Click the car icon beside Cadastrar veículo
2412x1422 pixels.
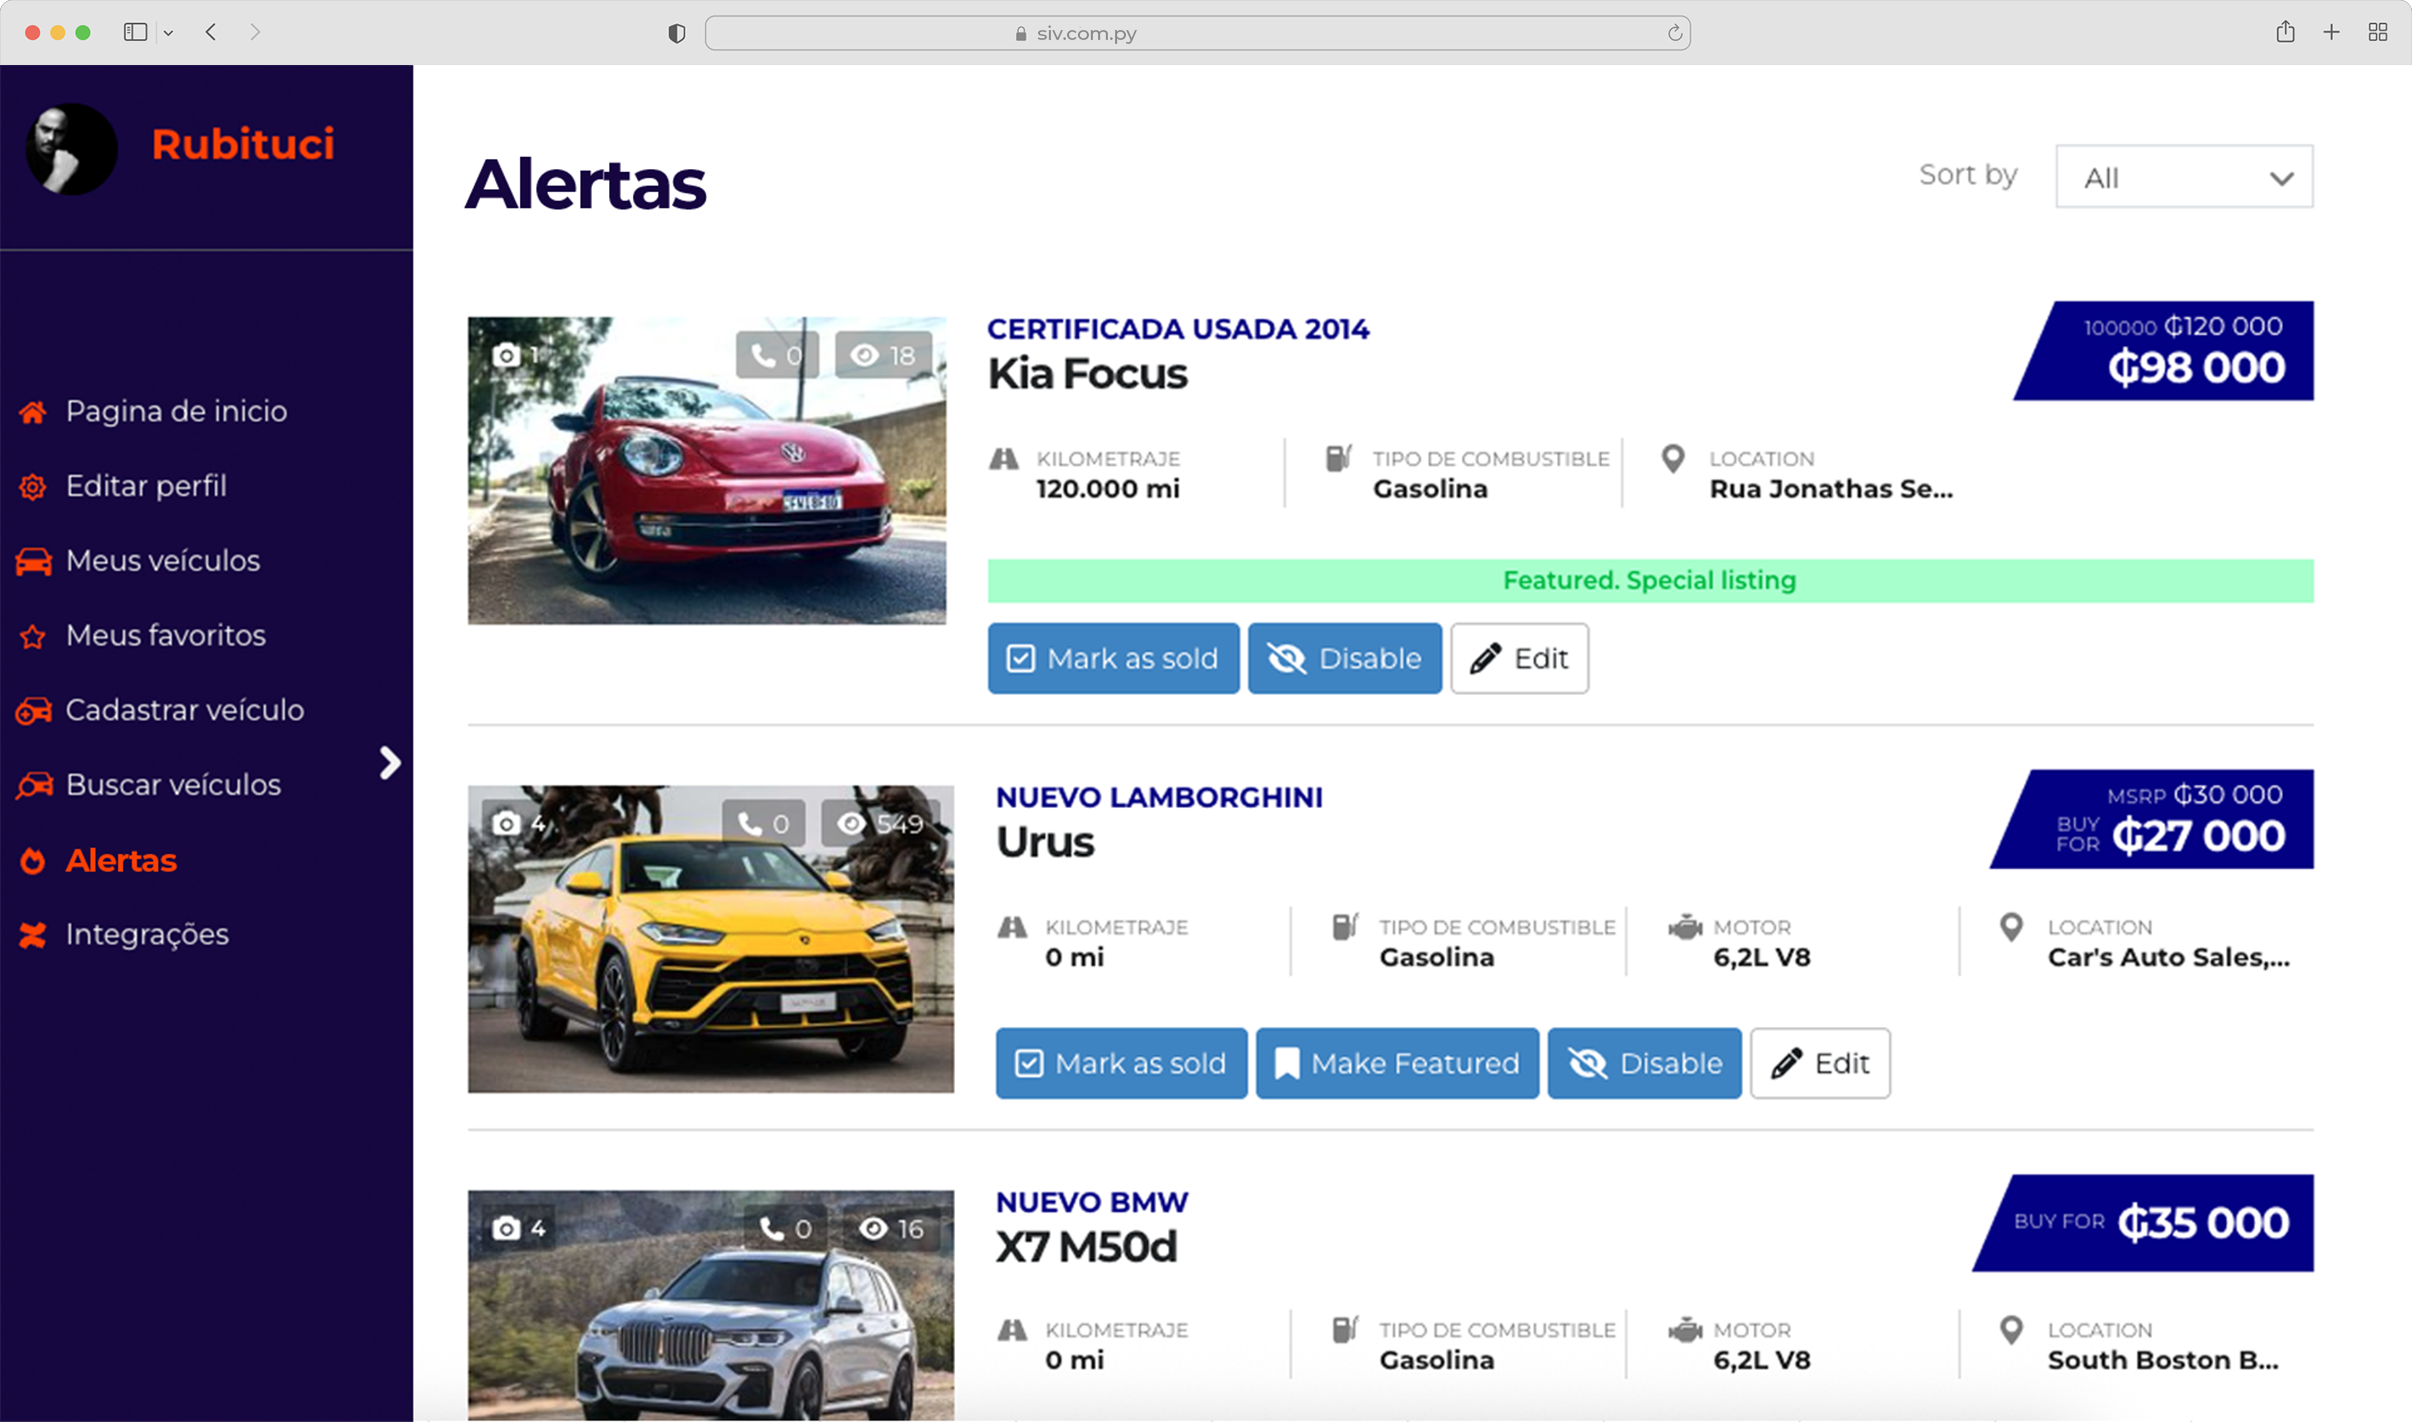pyautogui.click(x=33, y=711)
